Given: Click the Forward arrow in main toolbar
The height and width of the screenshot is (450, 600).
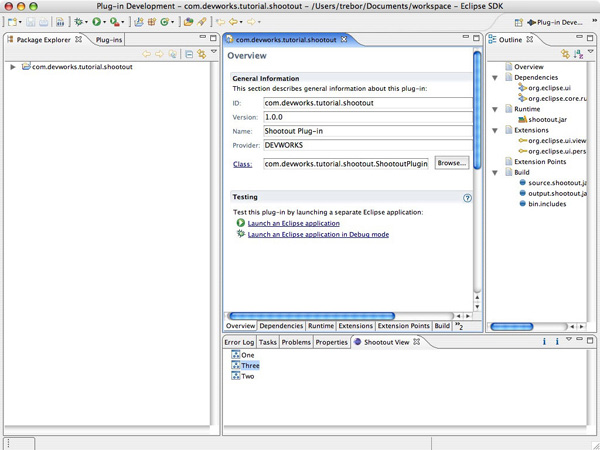Looking at the screenshot, I should [251, 22].
